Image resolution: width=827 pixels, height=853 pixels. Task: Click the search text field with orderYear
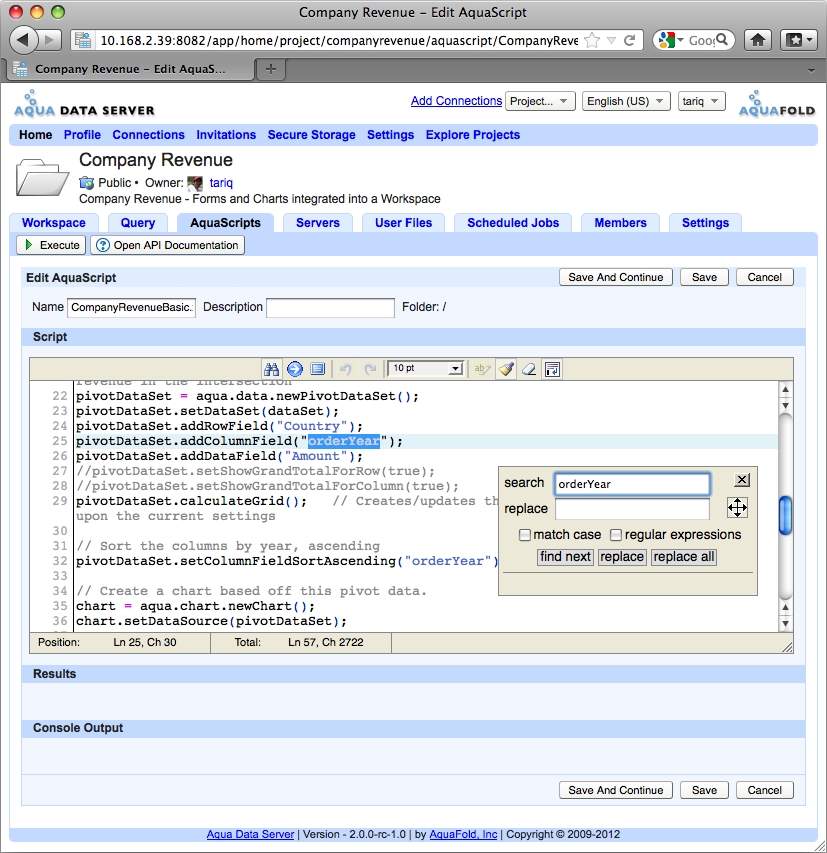(x=632, y=484)
